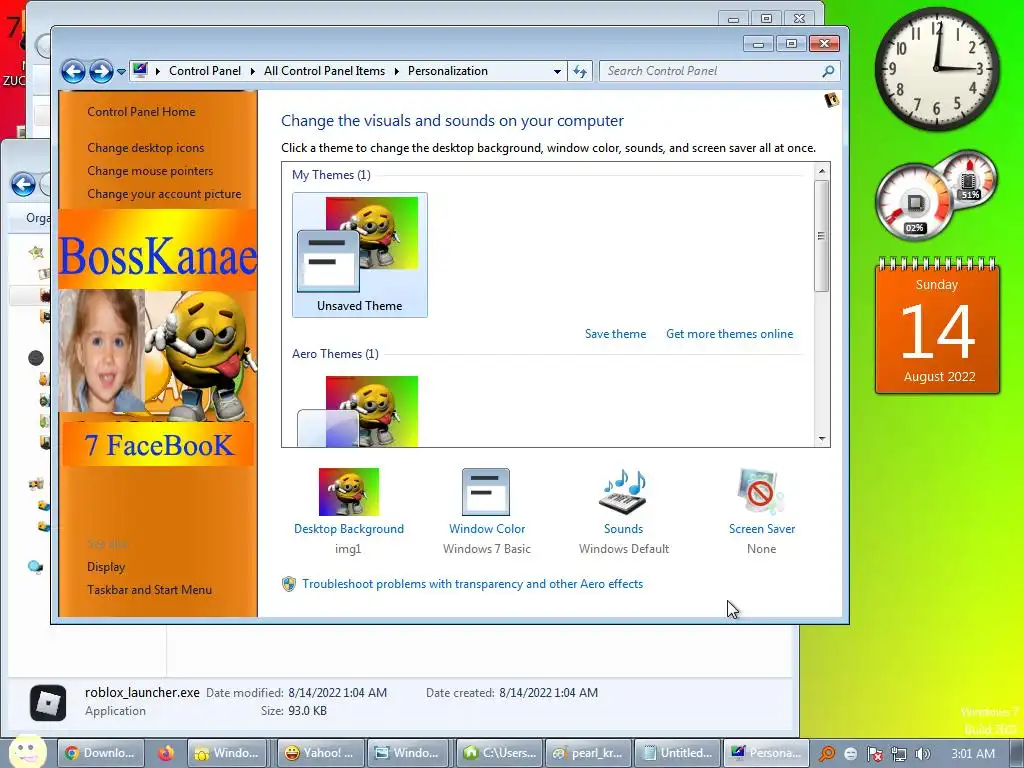
Task: Switch to Yahoo! taskbar button
Action: (320, 753)
